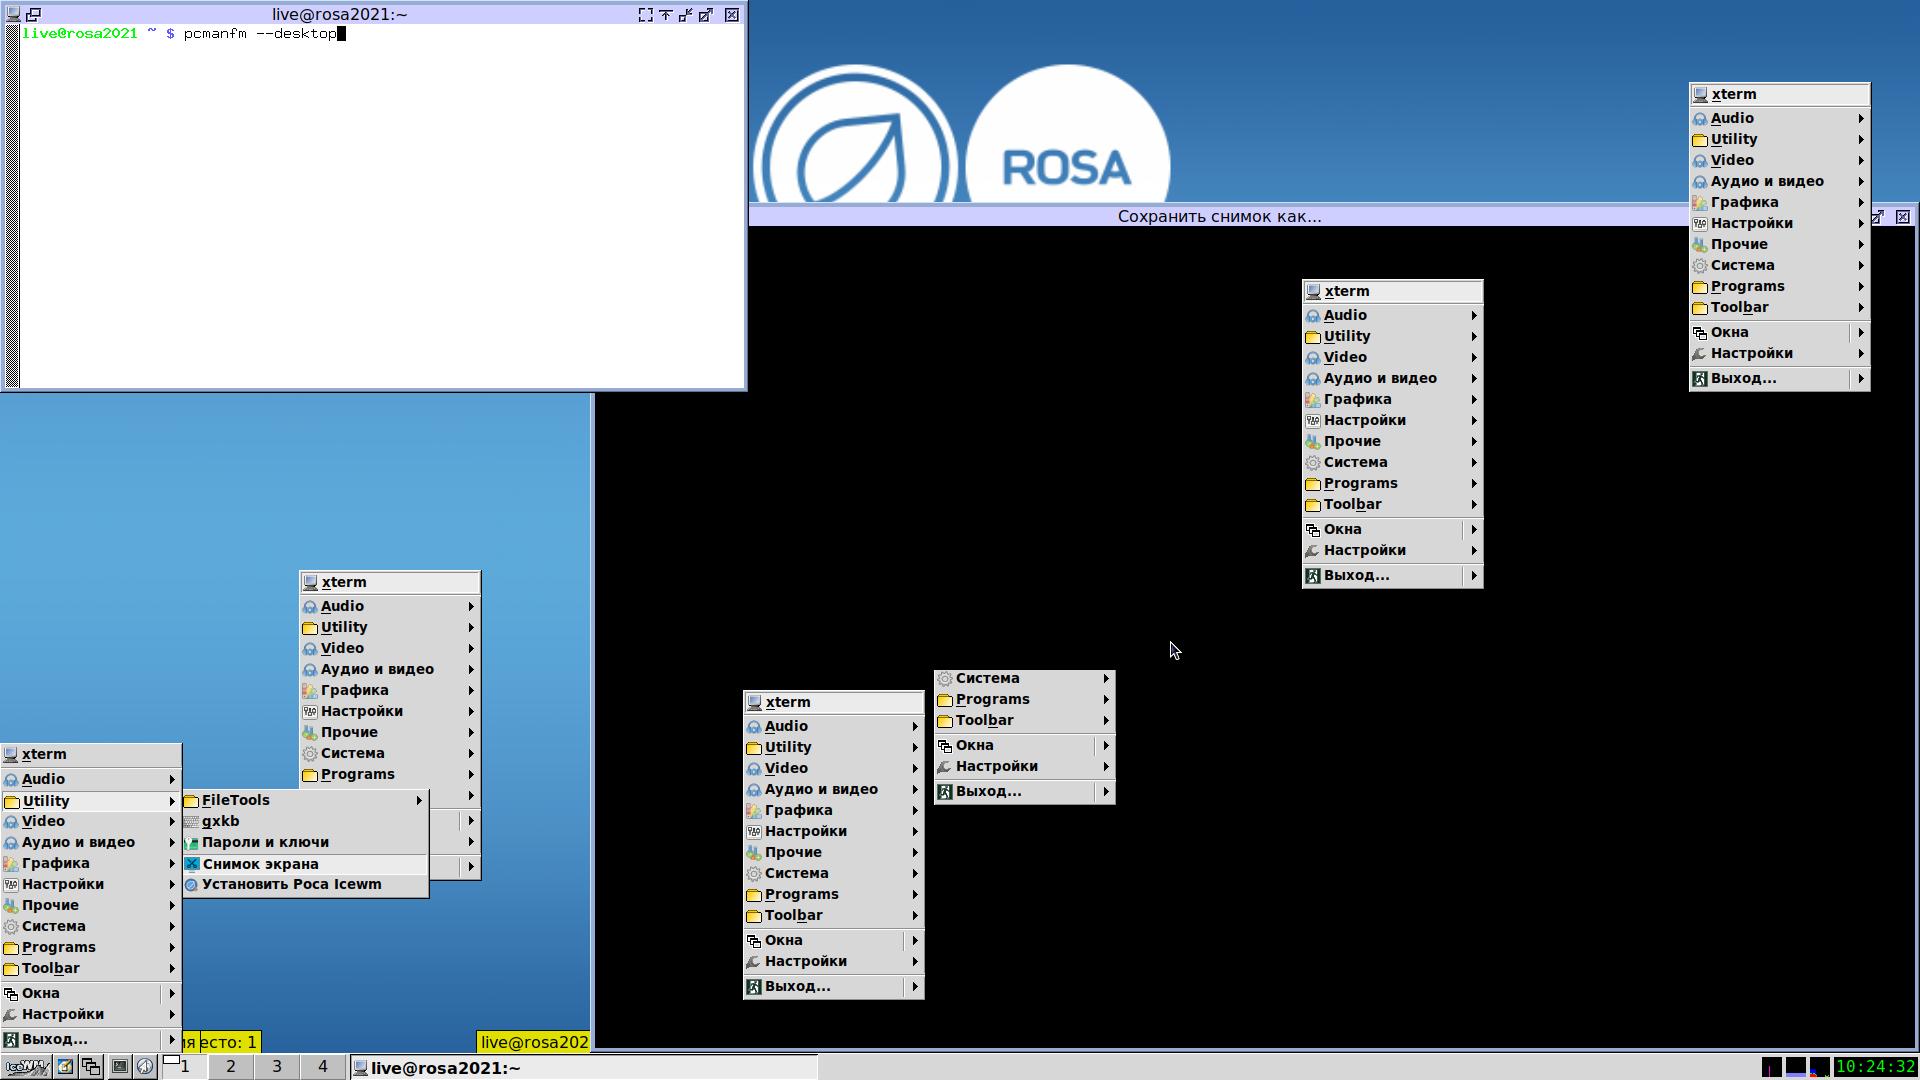The height and width of the screenshot is (1080, 1920).
Task: Launch the web browser taskbar icon
Action: coord(145,1066)
